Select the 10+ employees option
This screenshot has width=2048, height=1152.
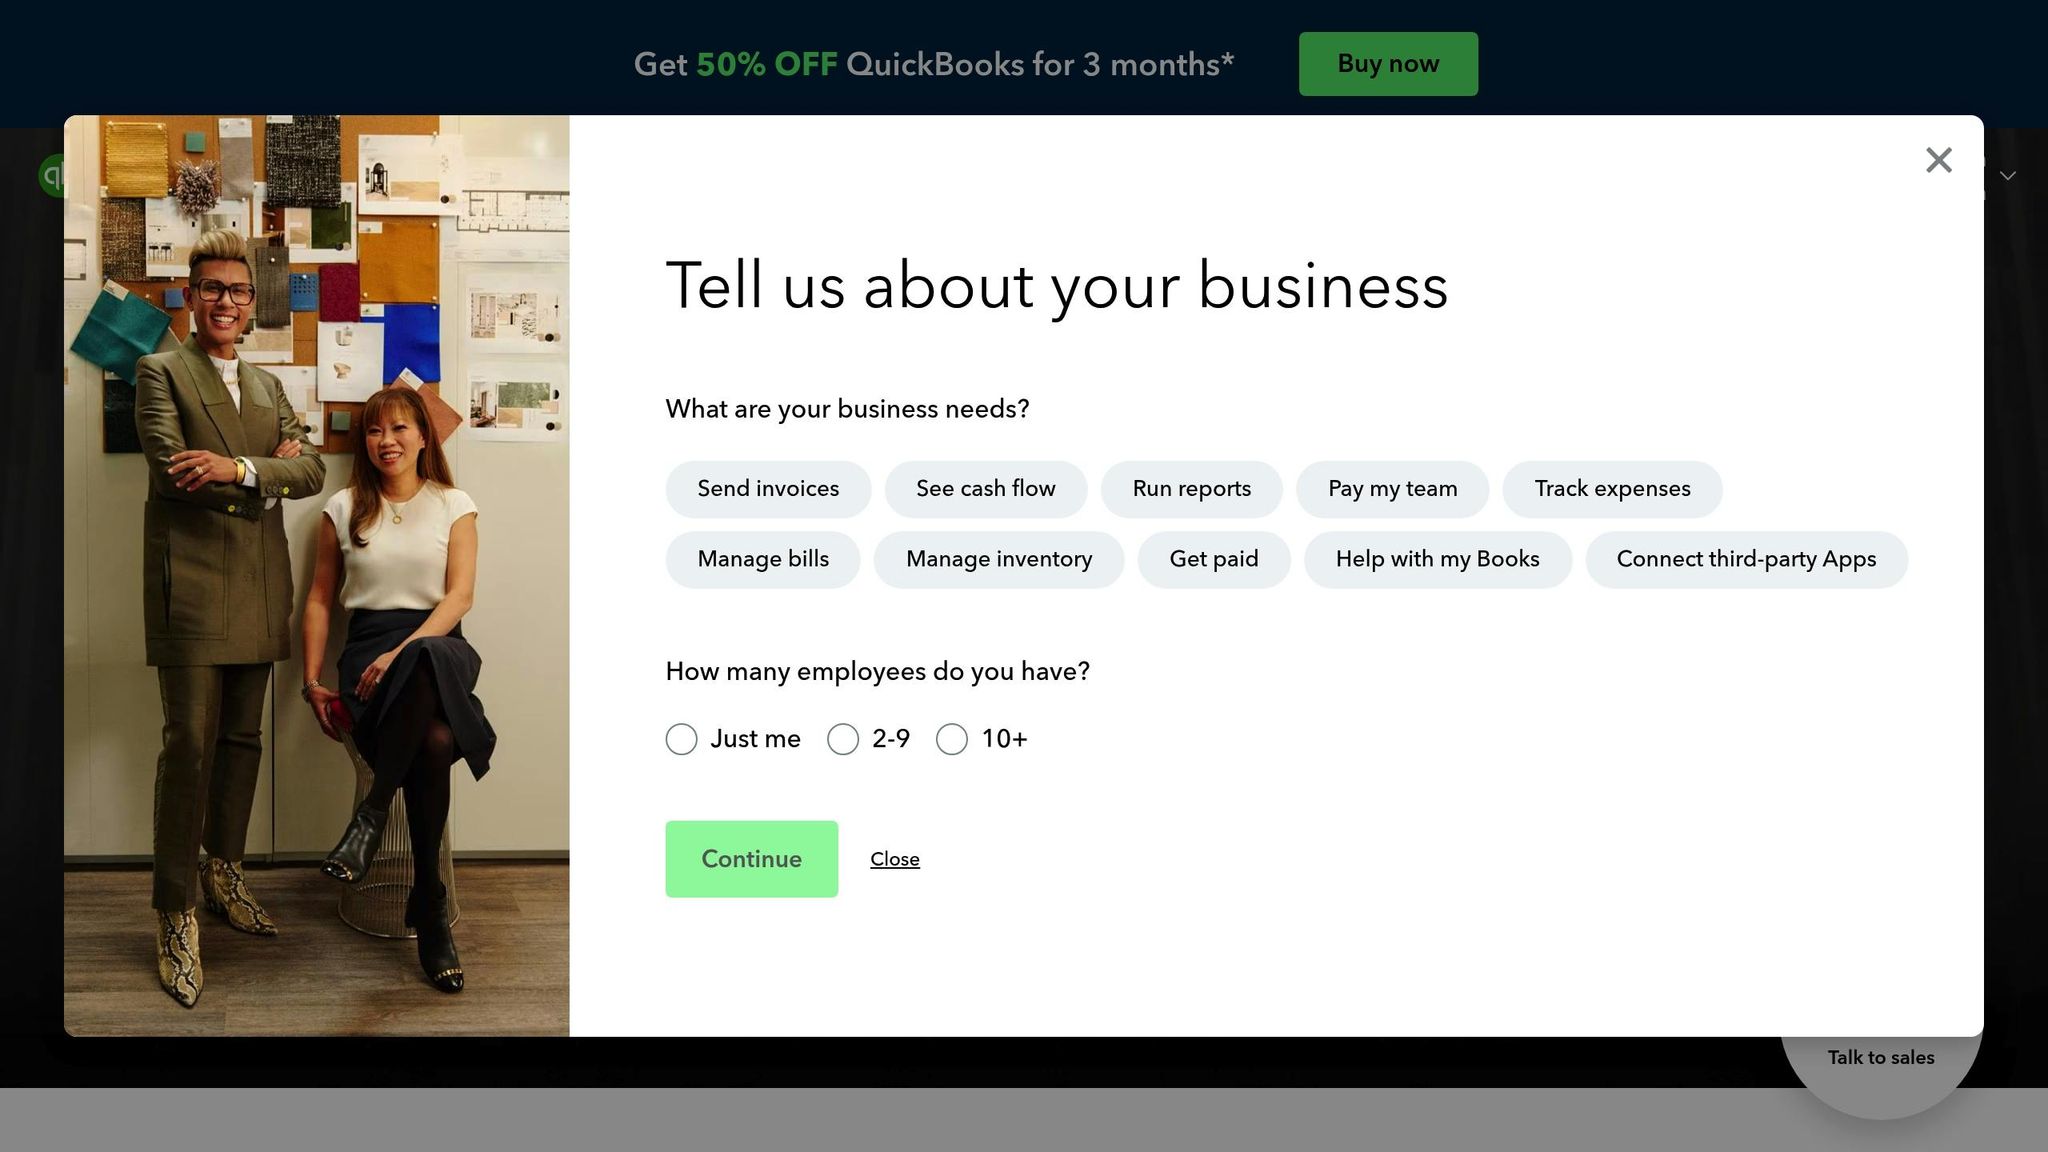click(x=951, y=738)
